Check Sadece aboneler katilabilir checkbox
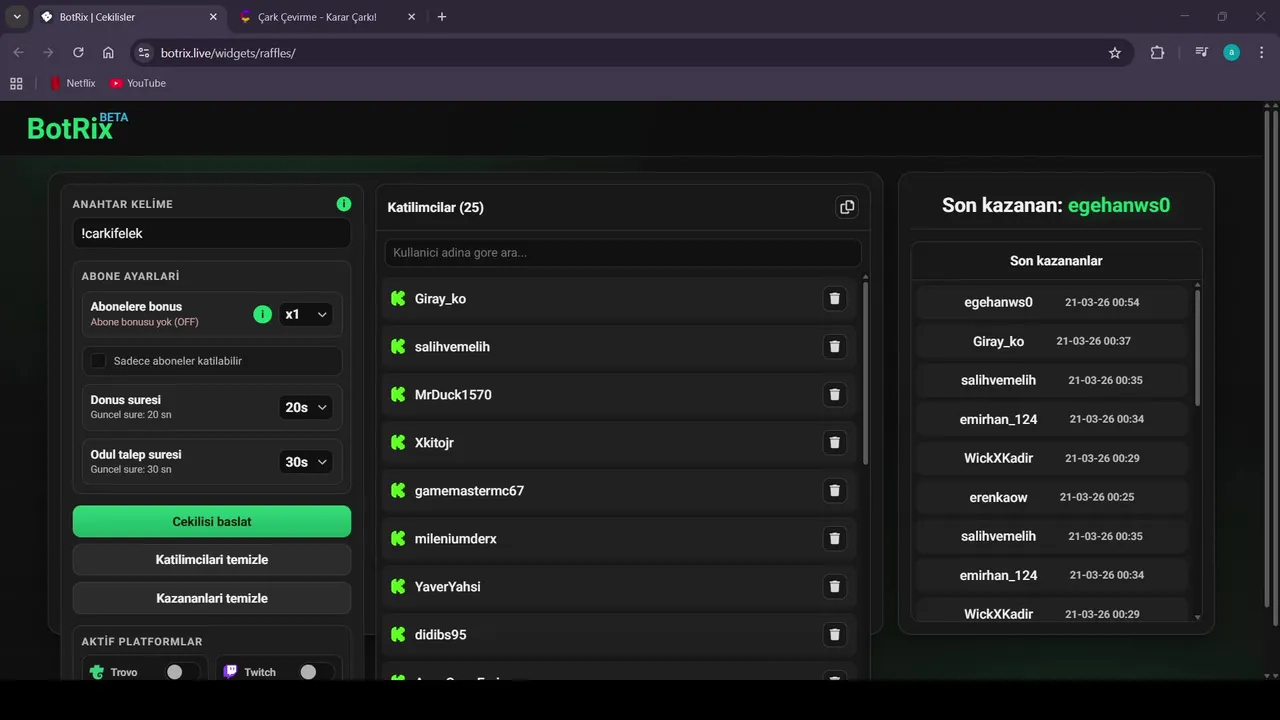Screen dimensions: 1280x720 click(x=99, y=361)
